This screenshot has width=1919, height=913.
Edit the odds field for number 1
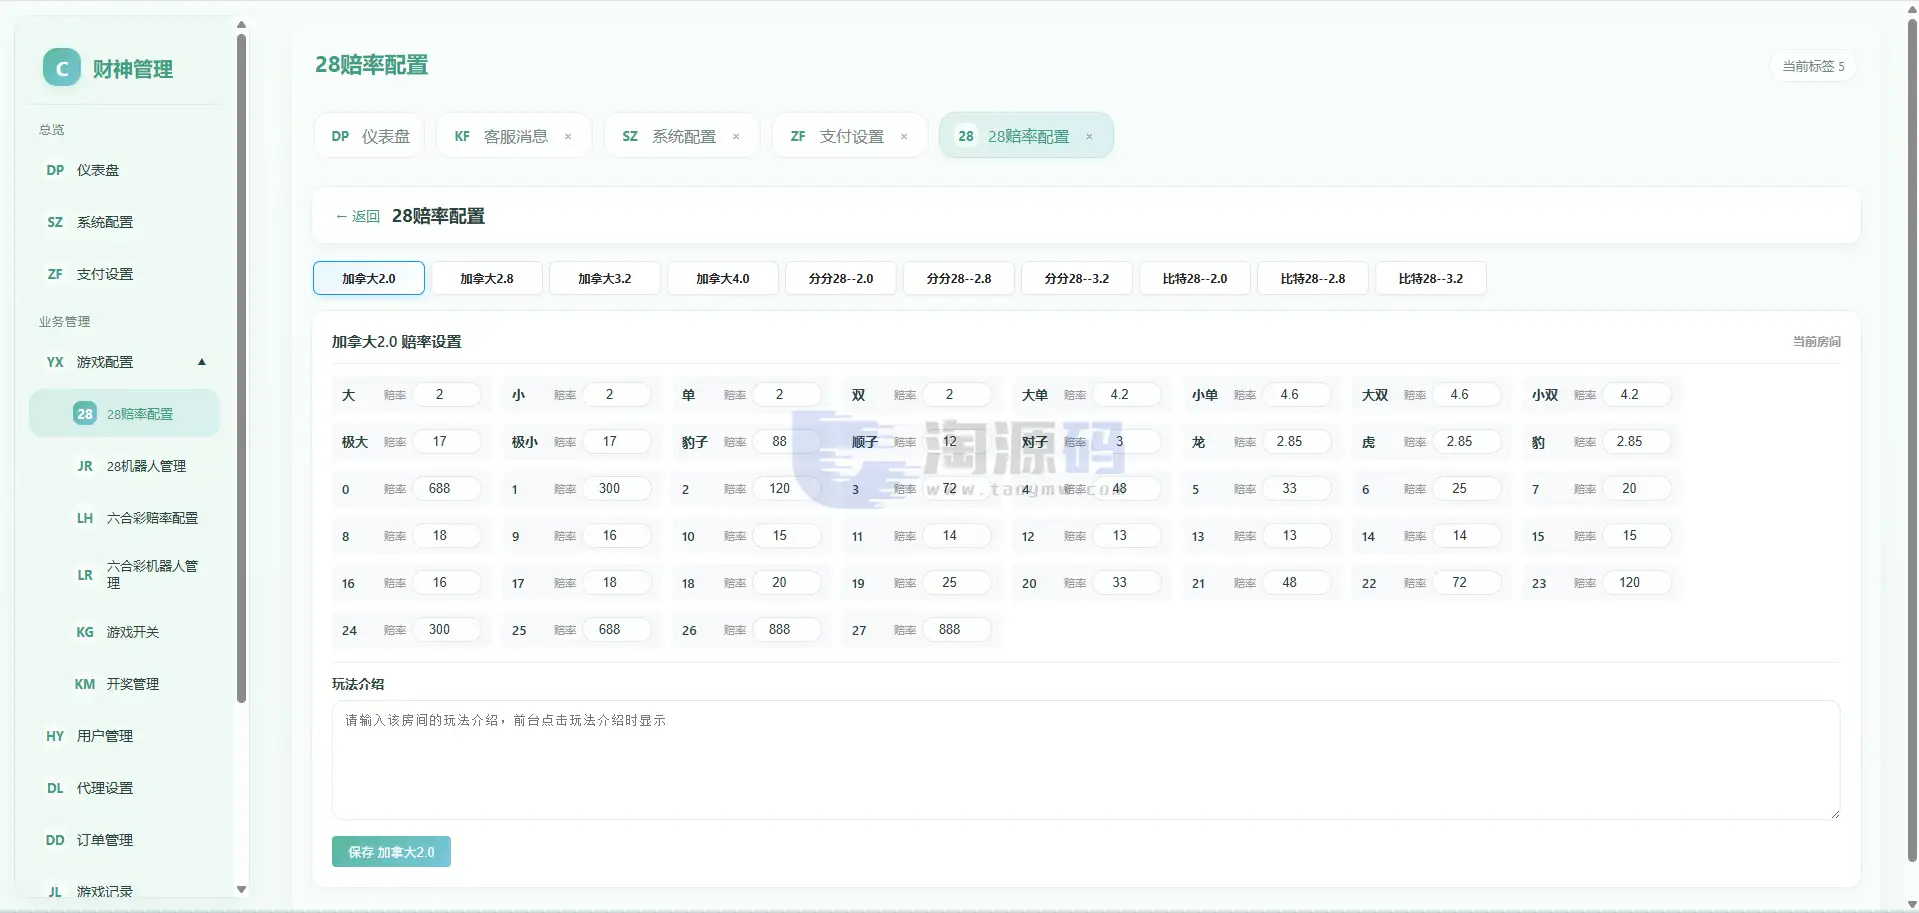(x=617, y=489)
